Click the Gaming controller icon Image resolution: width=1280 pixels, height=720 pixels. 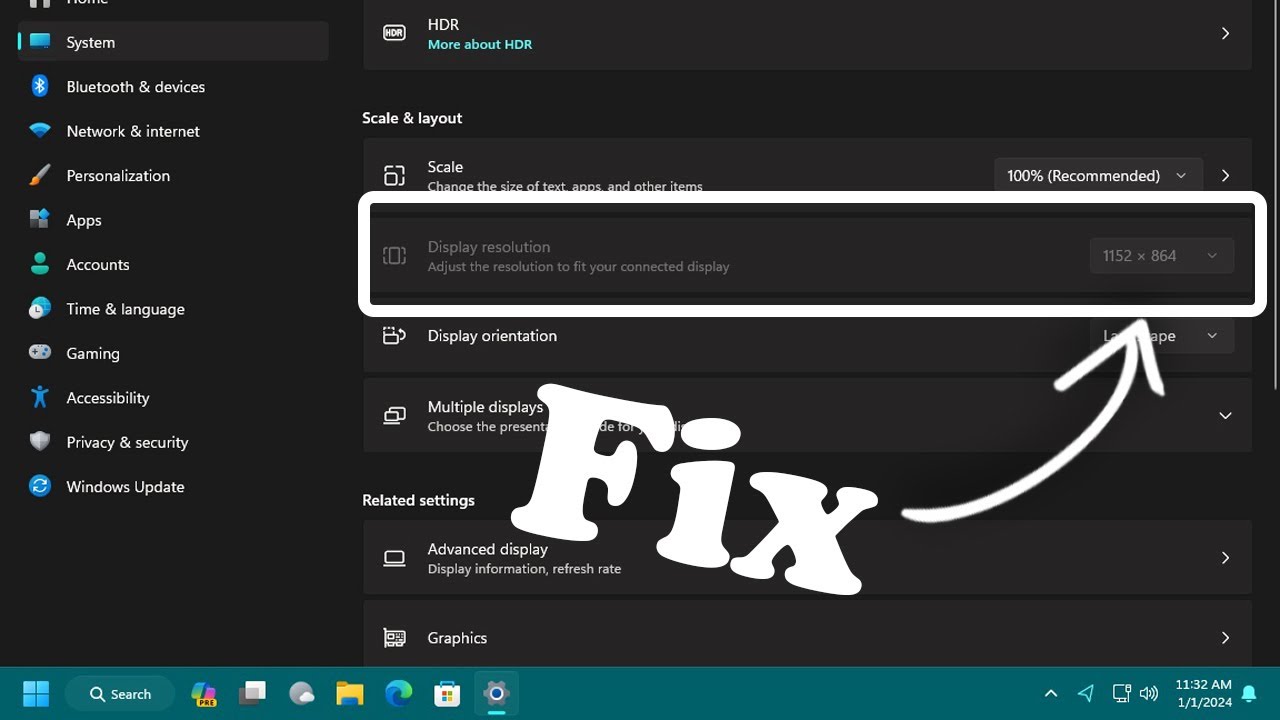pos(40,353)
